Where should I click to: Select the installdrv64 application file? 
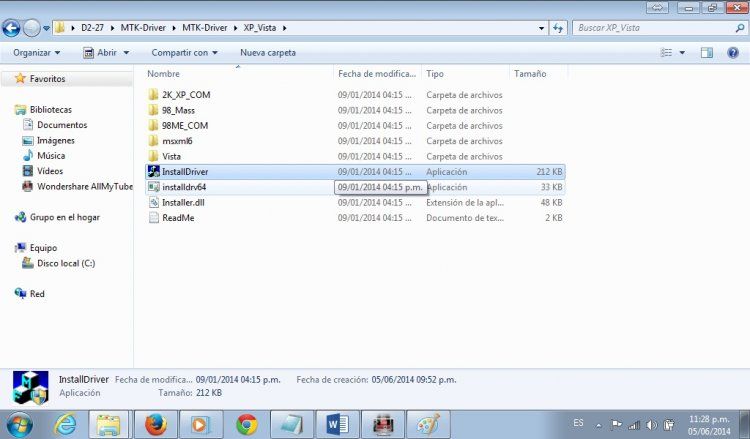(x=355, y=187)
